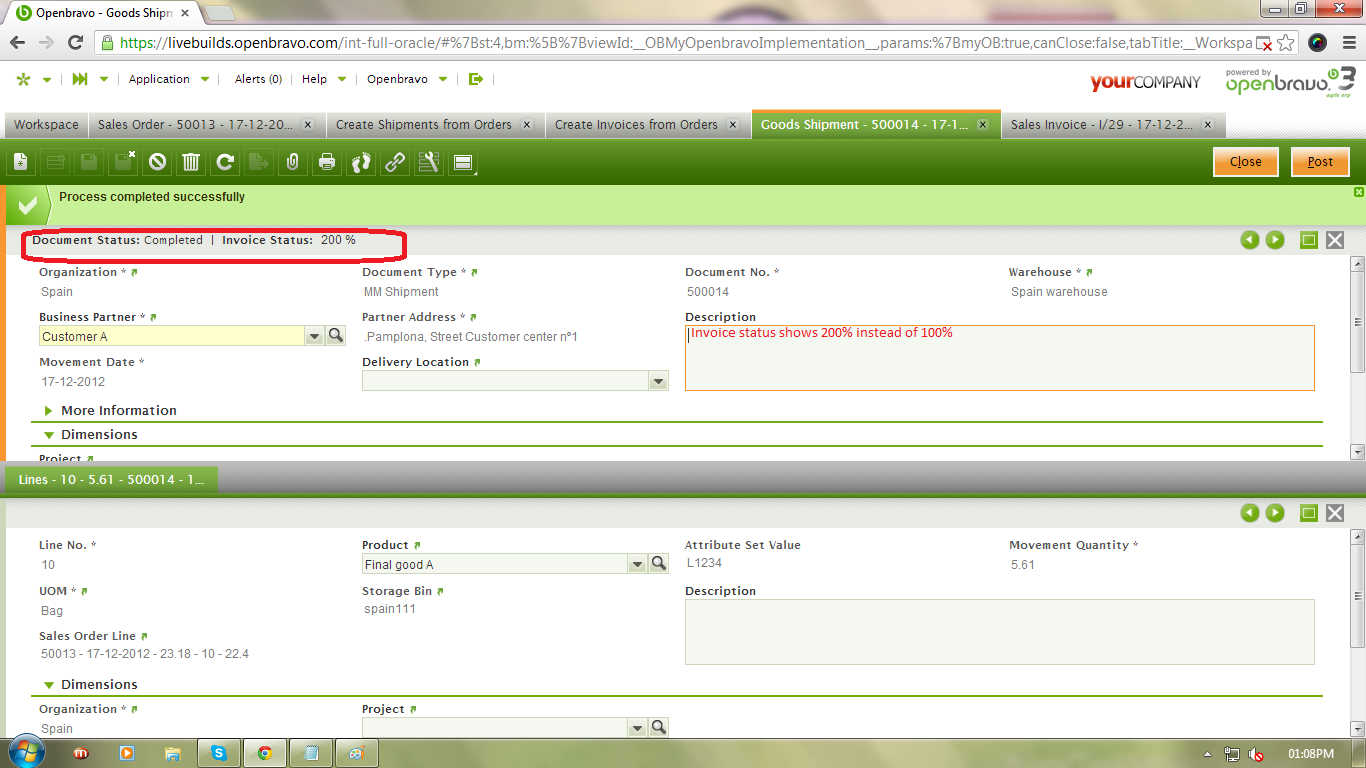1366x768 pixels.
Task: Open the Openbravo user menu
Action: click(x=407, y=79)
